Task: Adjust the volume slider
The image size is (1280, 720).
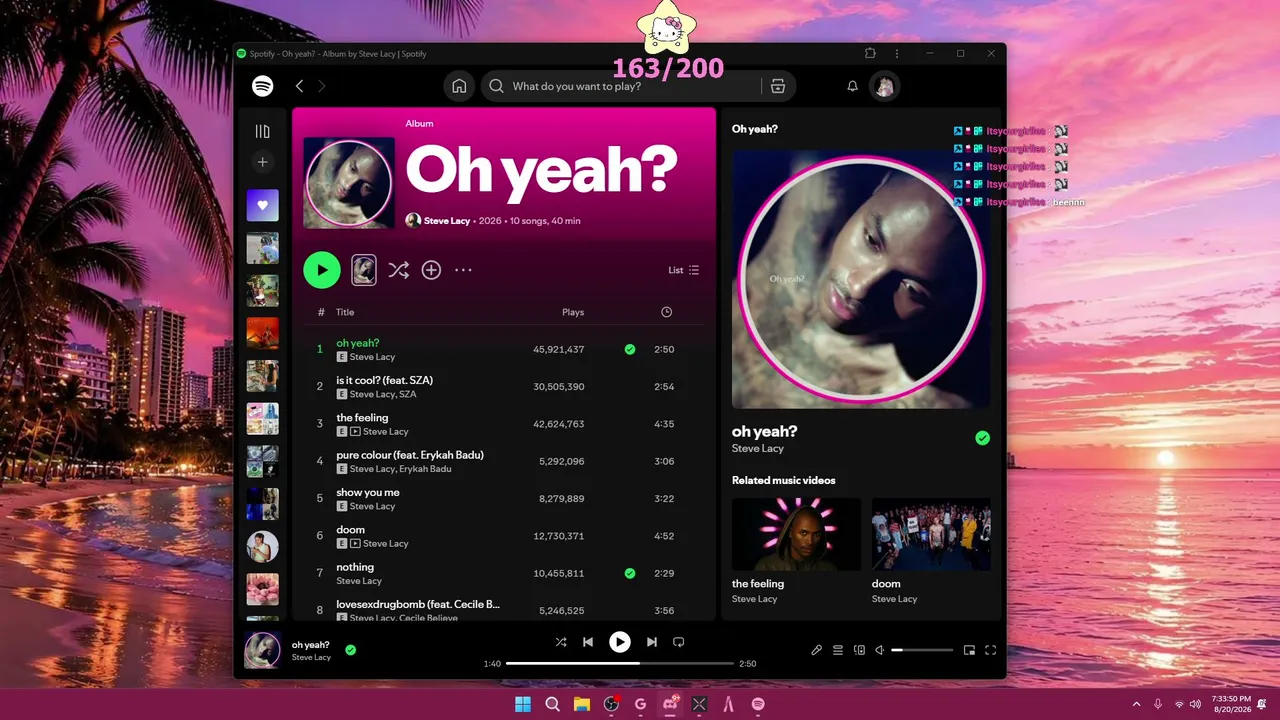Action: tap(922, 650)
